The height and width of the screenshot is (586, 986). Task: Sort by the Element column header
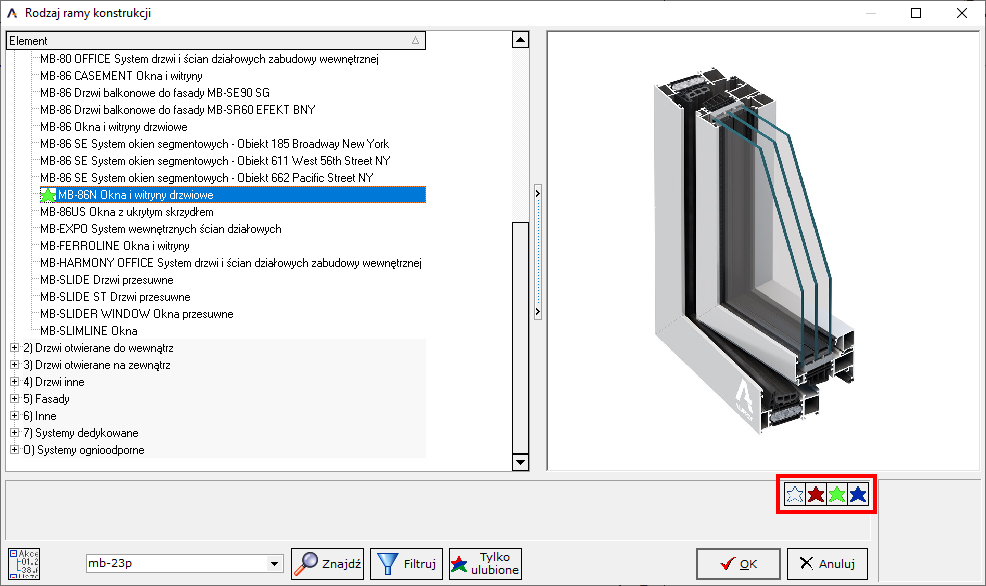pos(215,41)
